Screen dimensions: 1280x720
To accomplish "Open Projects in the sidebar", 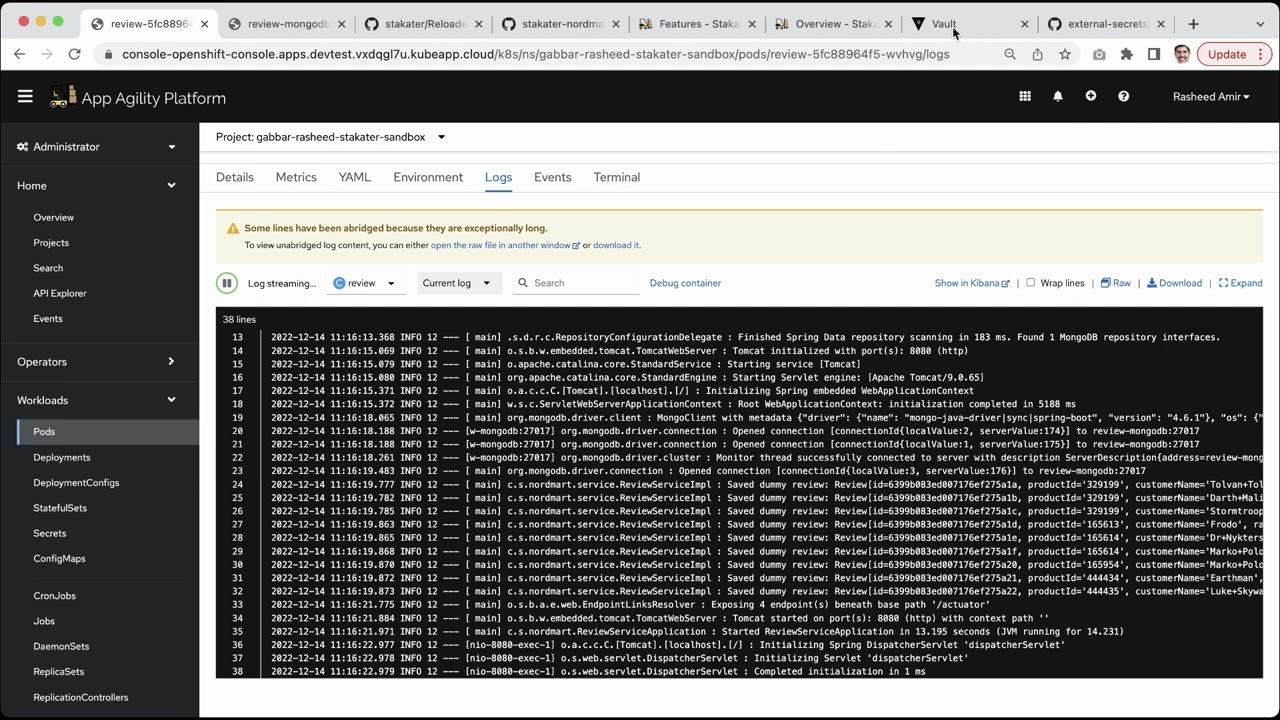I will tap(51, 243).
